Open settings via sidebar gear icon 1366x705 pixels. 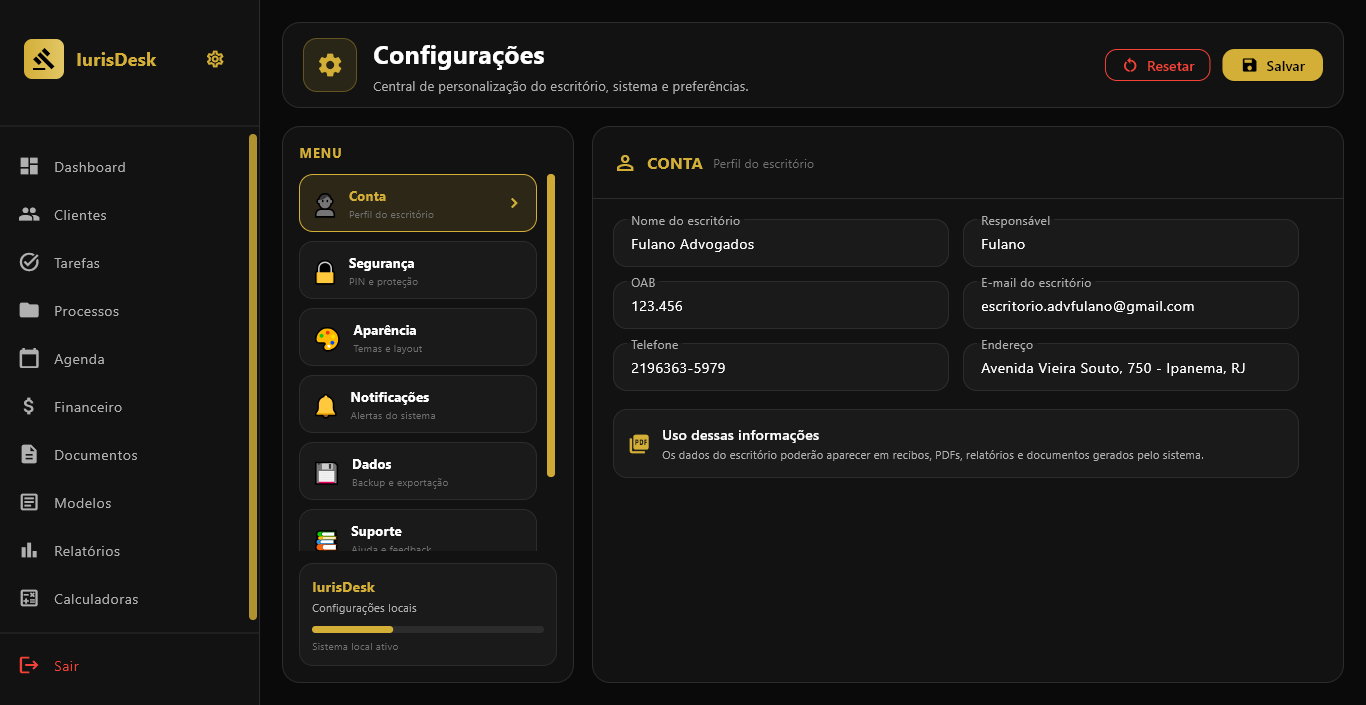(x=215, y=59)
